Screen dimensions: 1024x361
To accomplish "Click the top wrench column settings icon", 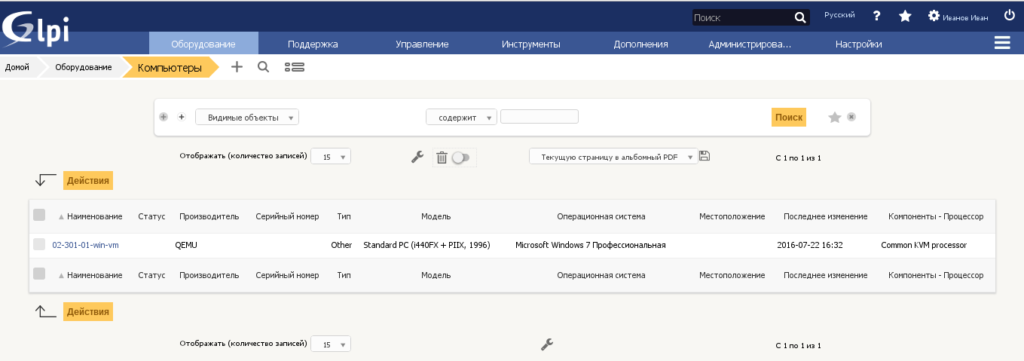I will (x=417, y=157).
